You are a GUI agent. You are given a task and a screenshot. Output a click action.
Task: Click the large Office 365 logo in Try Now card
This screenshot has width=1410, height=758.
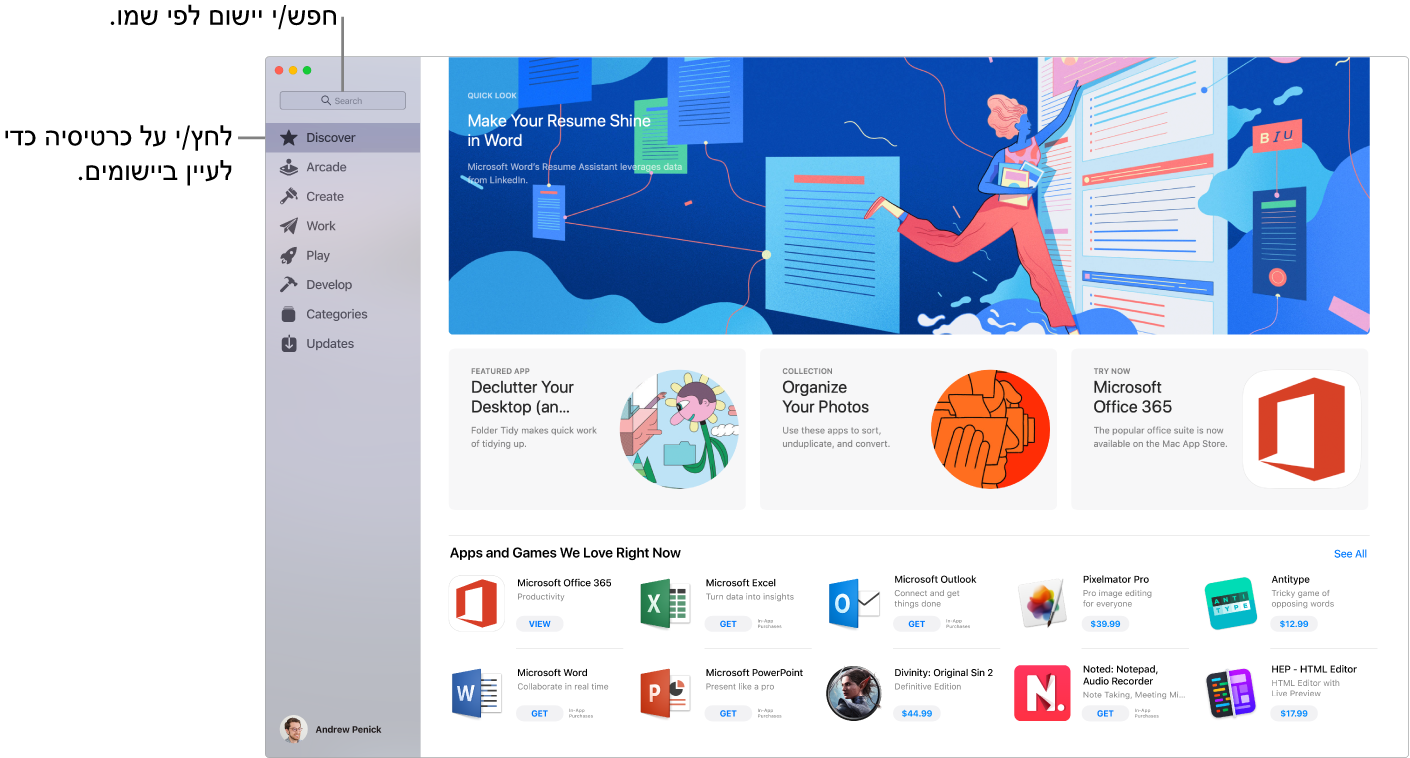[x=1301, y=429]
